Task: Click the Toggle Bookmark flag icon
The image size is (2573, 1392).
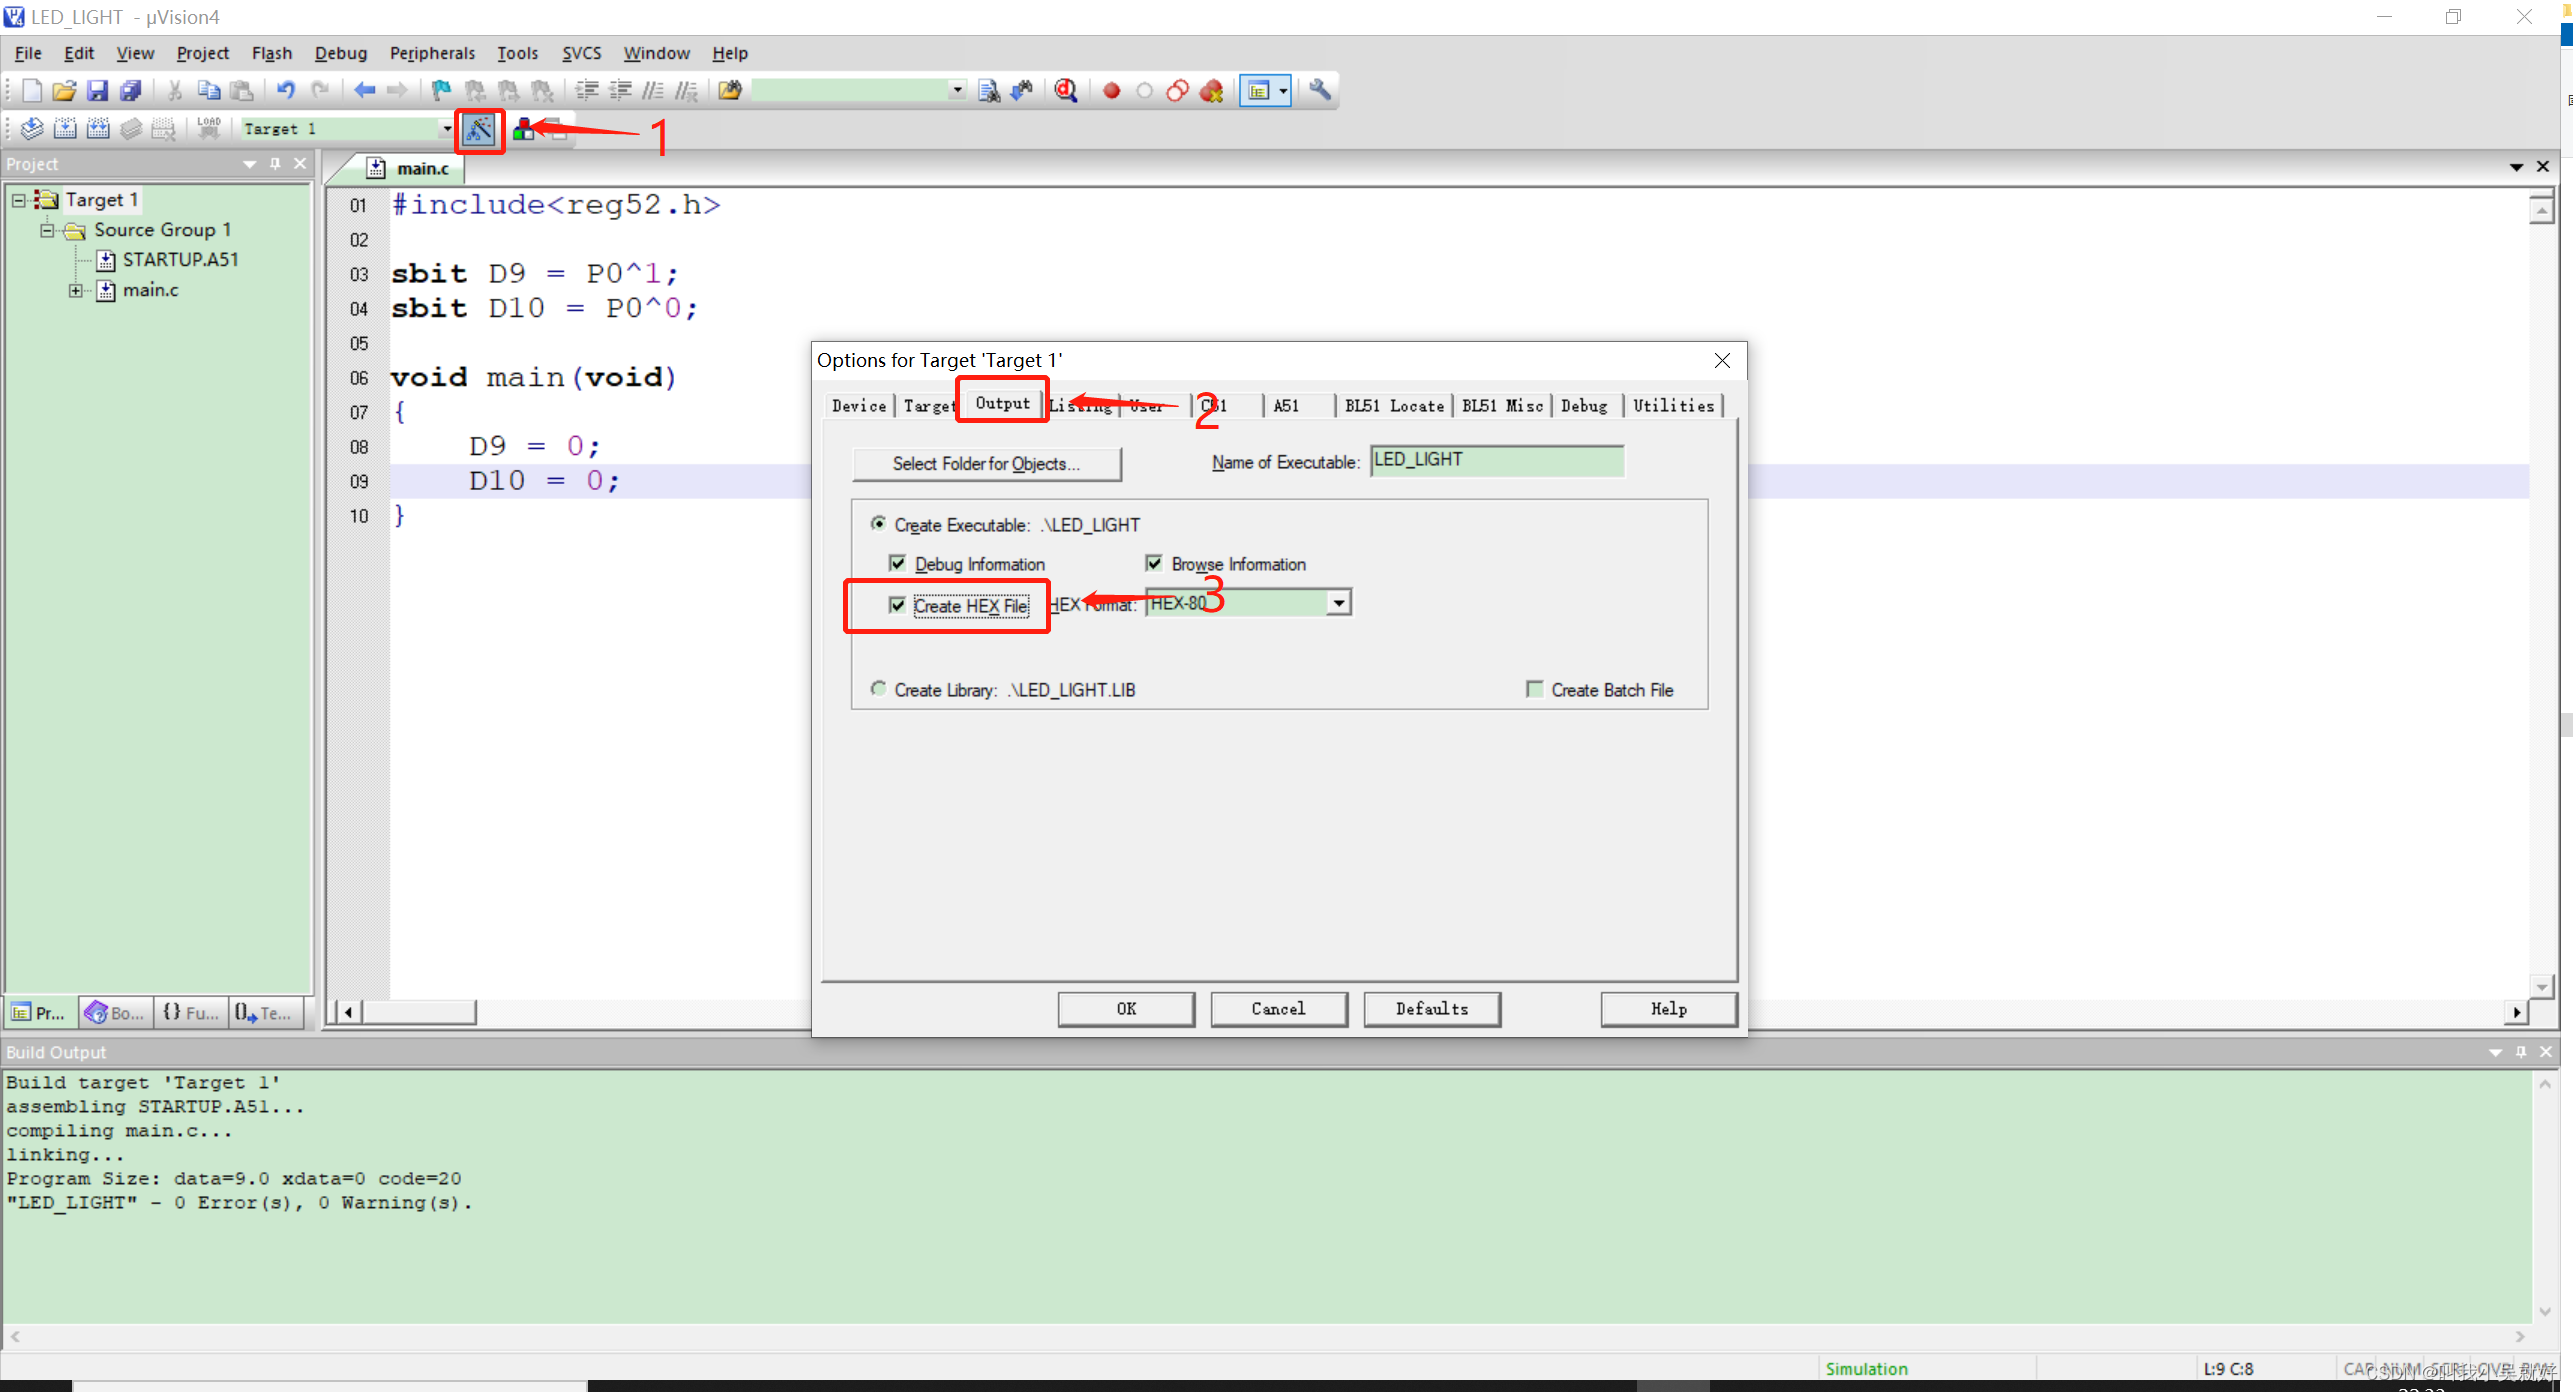Action: 441,91
